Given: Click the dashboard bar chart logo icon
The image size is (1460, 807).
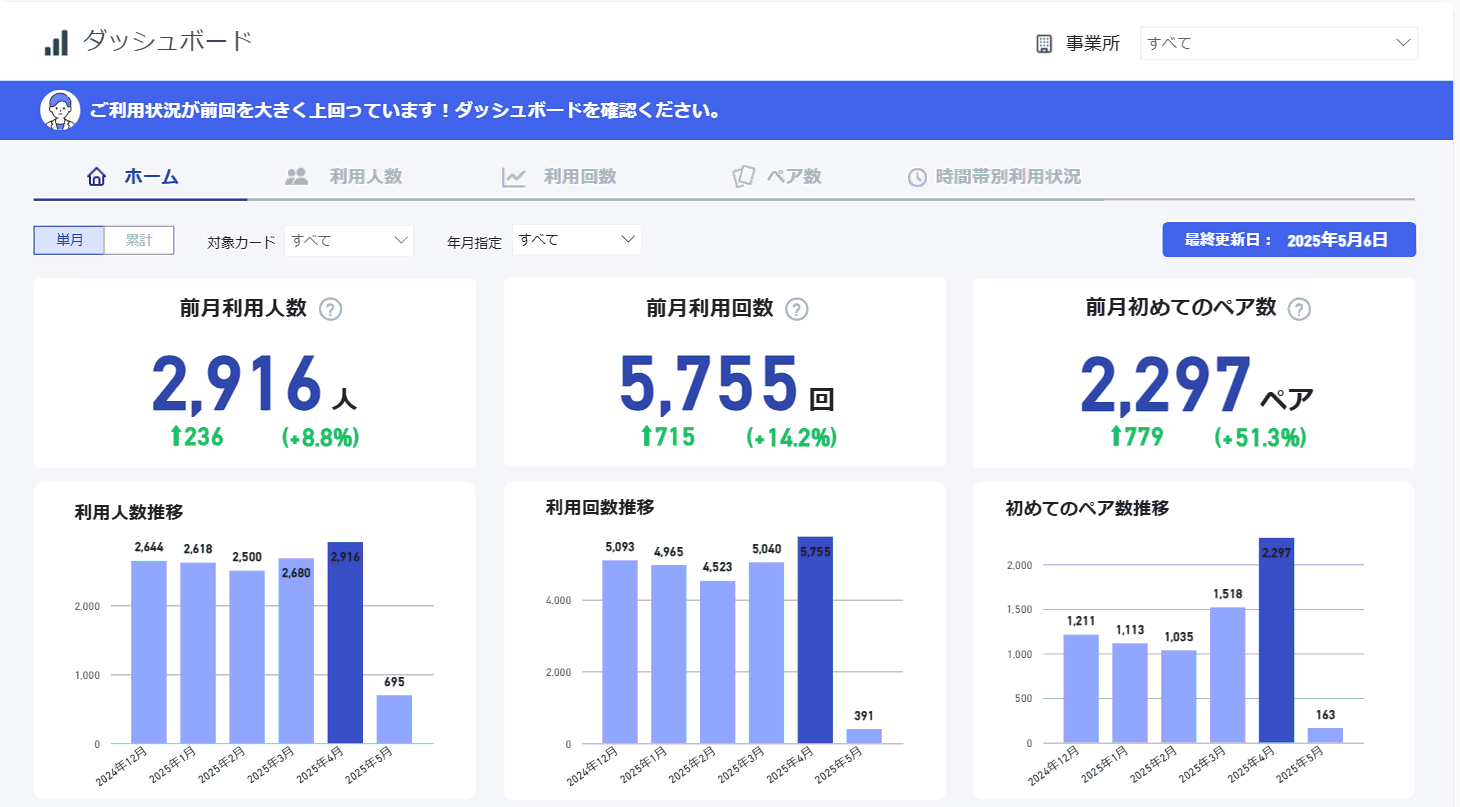Looking at the screenshot, I should pos(55,42).
